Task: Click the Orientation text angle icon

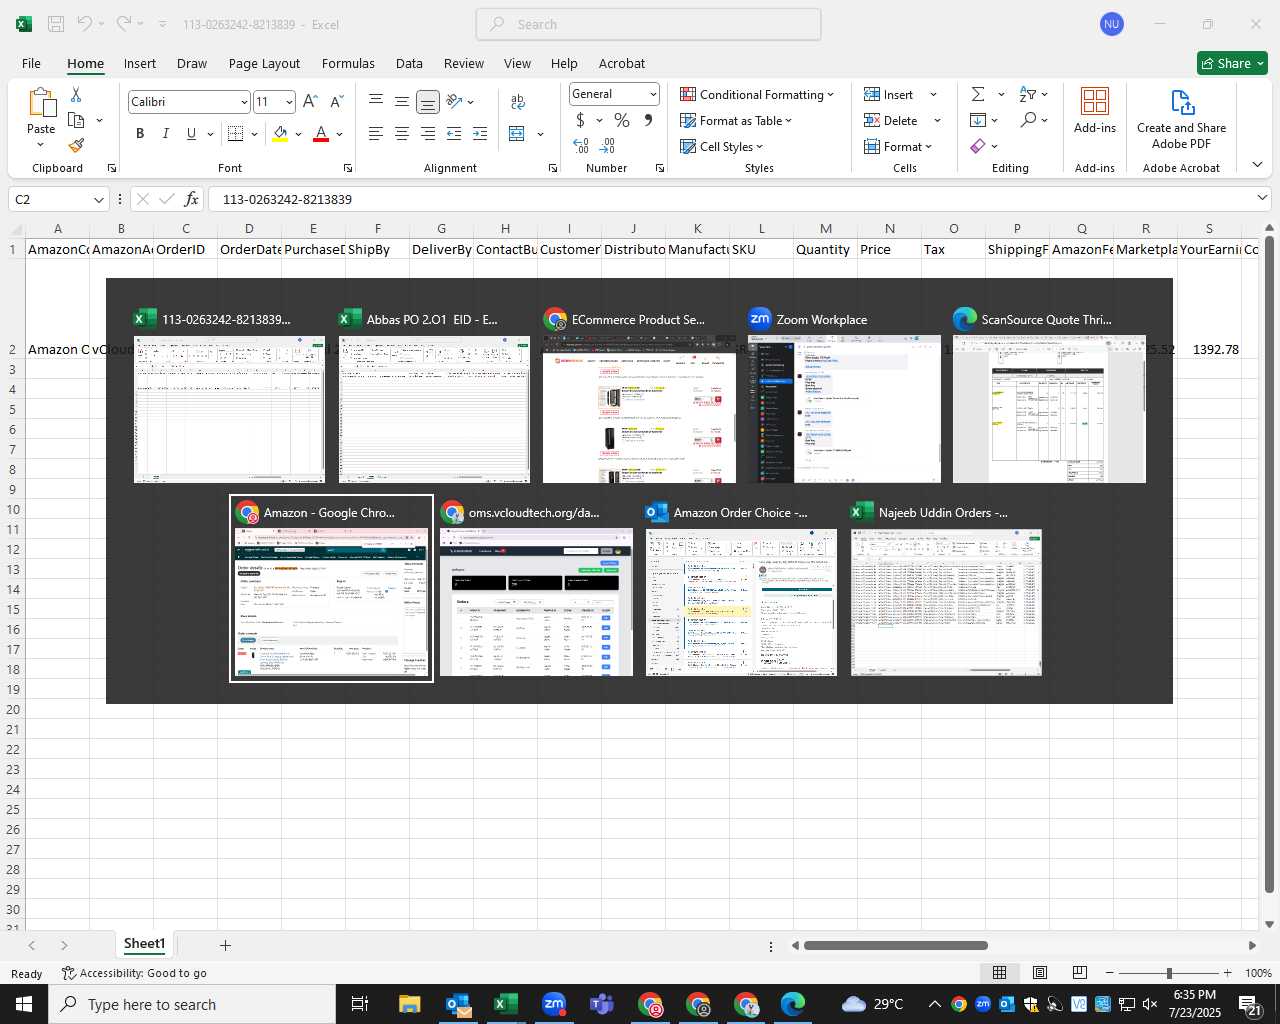Action: pos(455,101)
